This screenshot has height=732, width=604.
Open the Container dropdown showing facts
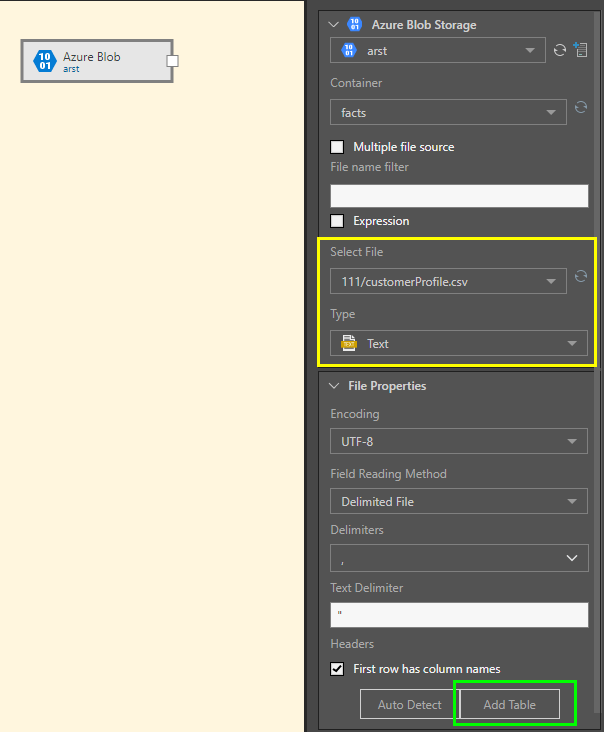click(x=448, y=113)
